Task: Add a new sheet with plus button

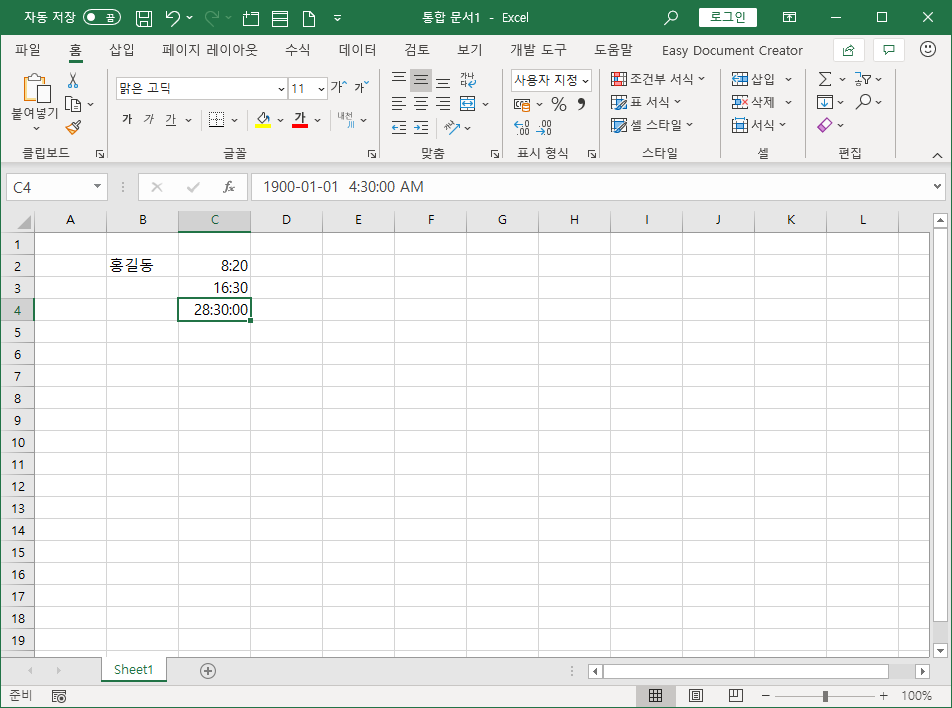Action: 208,670
